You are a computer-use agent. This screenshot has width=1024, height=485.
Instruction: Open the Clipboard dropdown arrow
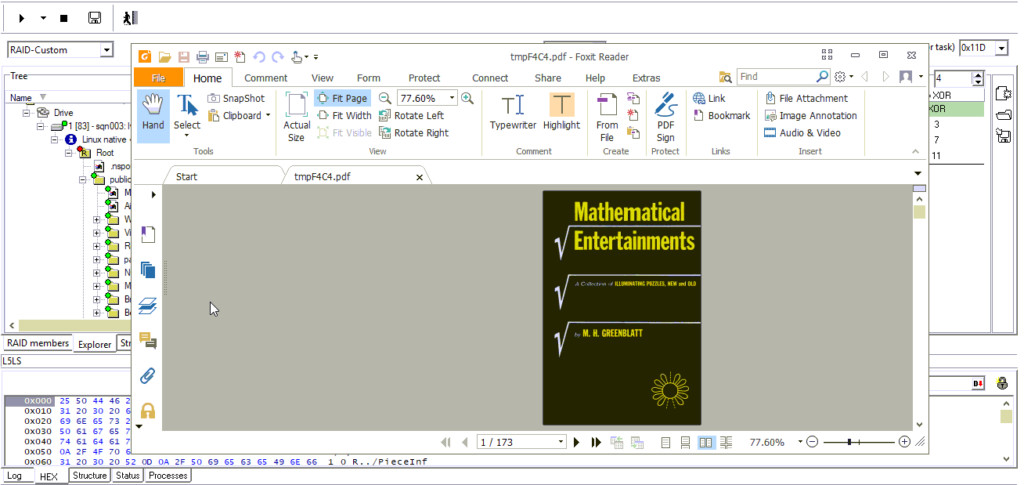click(x=268, y=116)
